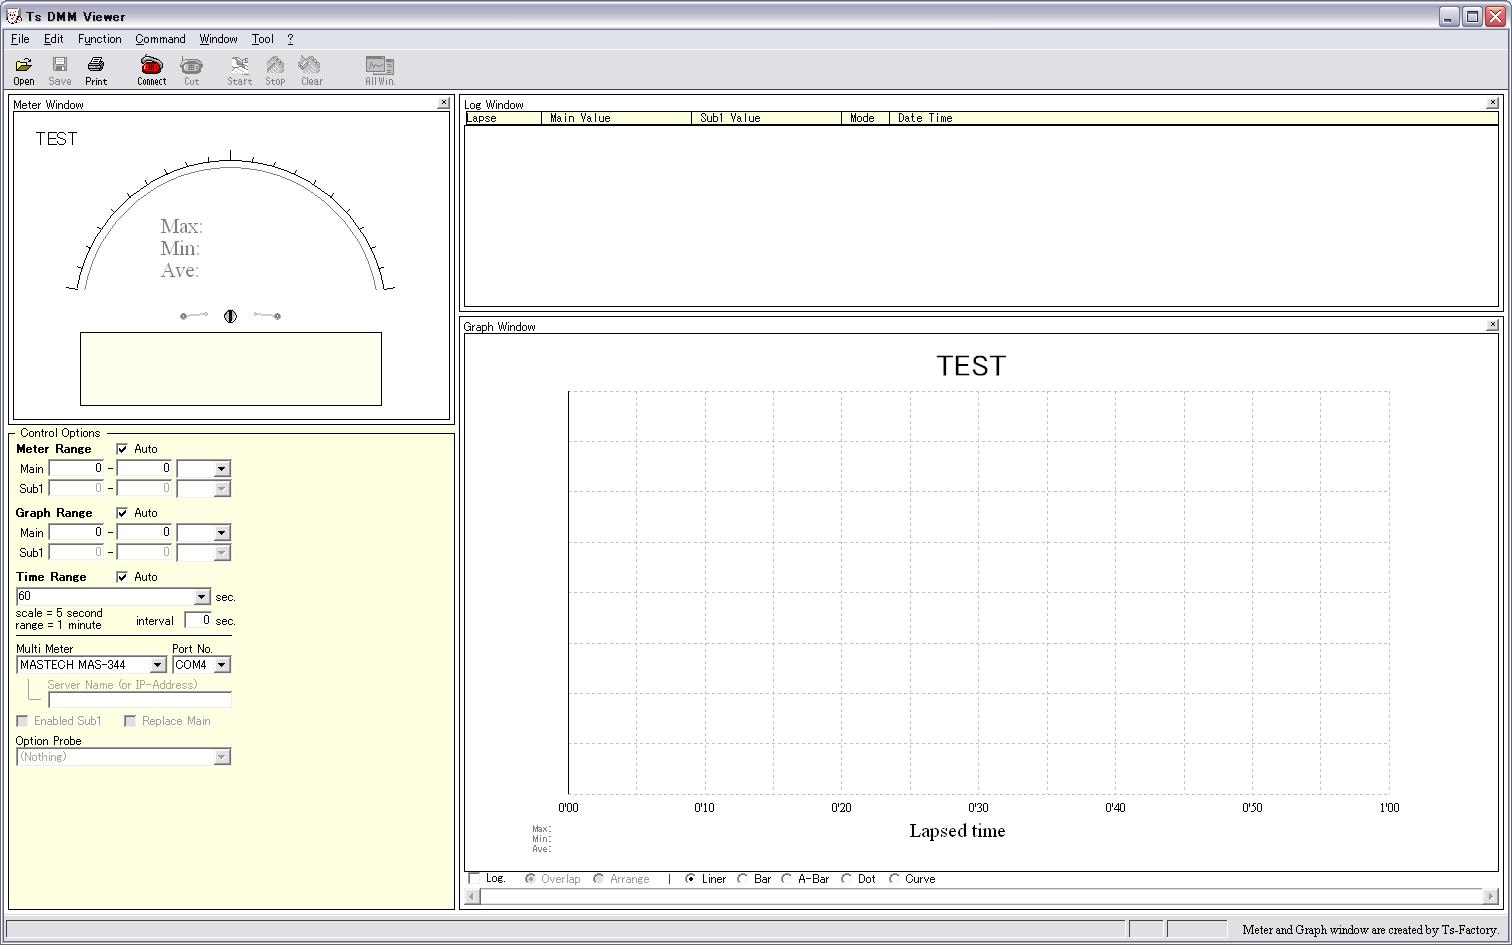Screen dimensions: 1512x945
Task: Open Meter Range Main unit dropdown
Action: (222, 469)
